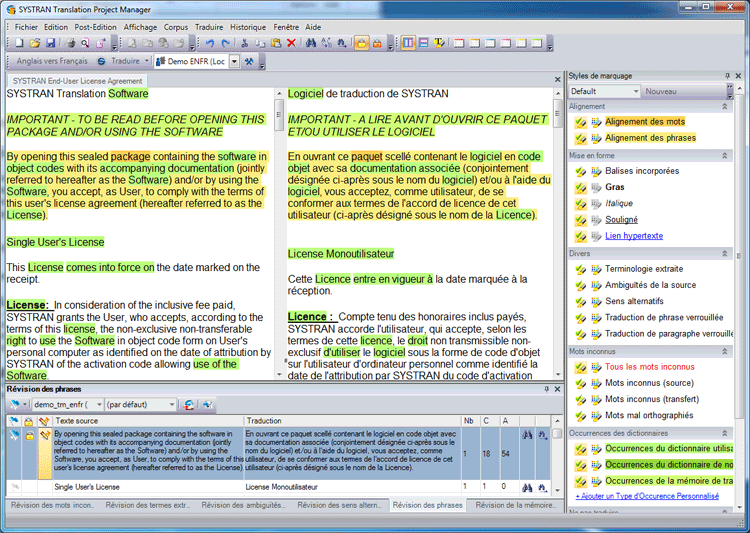Open the Corpus menu
The image size is (750, 533).
[176, 27]
